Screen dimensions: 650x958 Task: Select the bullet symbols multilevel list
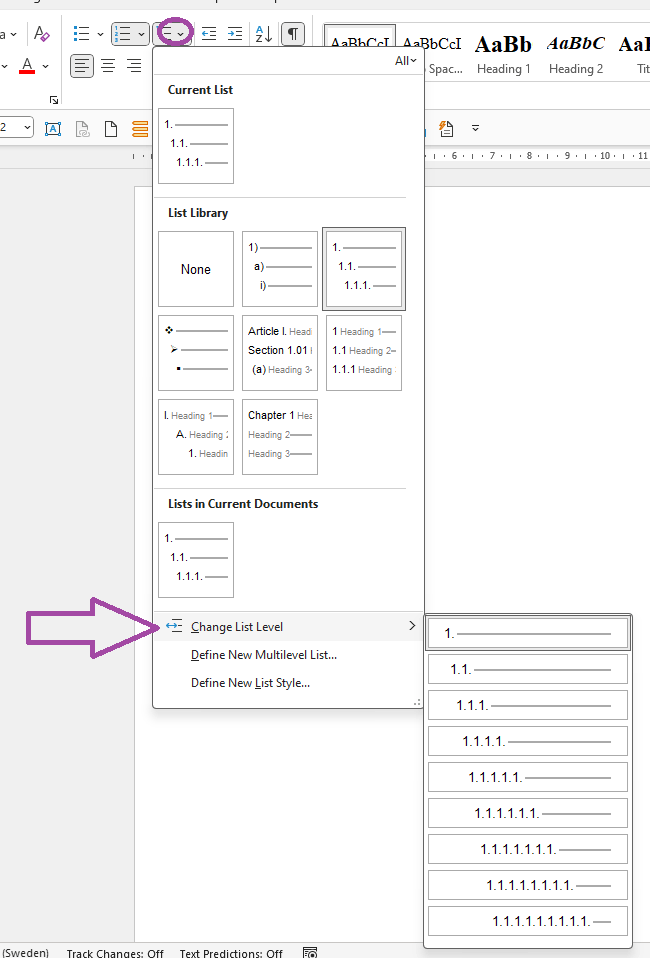pos(196,353)
